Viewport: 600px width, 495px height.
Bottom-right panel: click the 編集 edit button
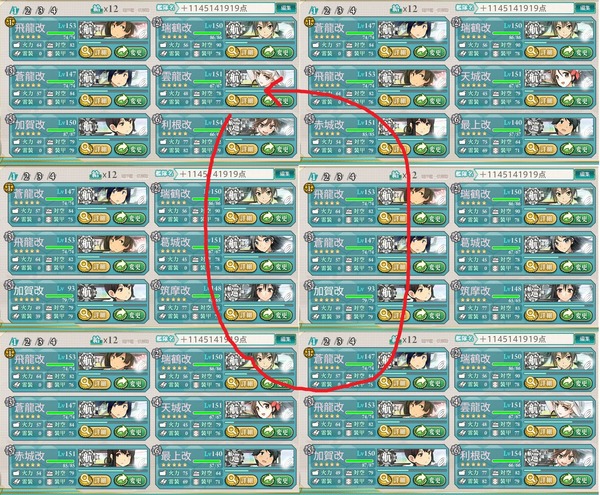pyautogui.click(x=585, y=339)
